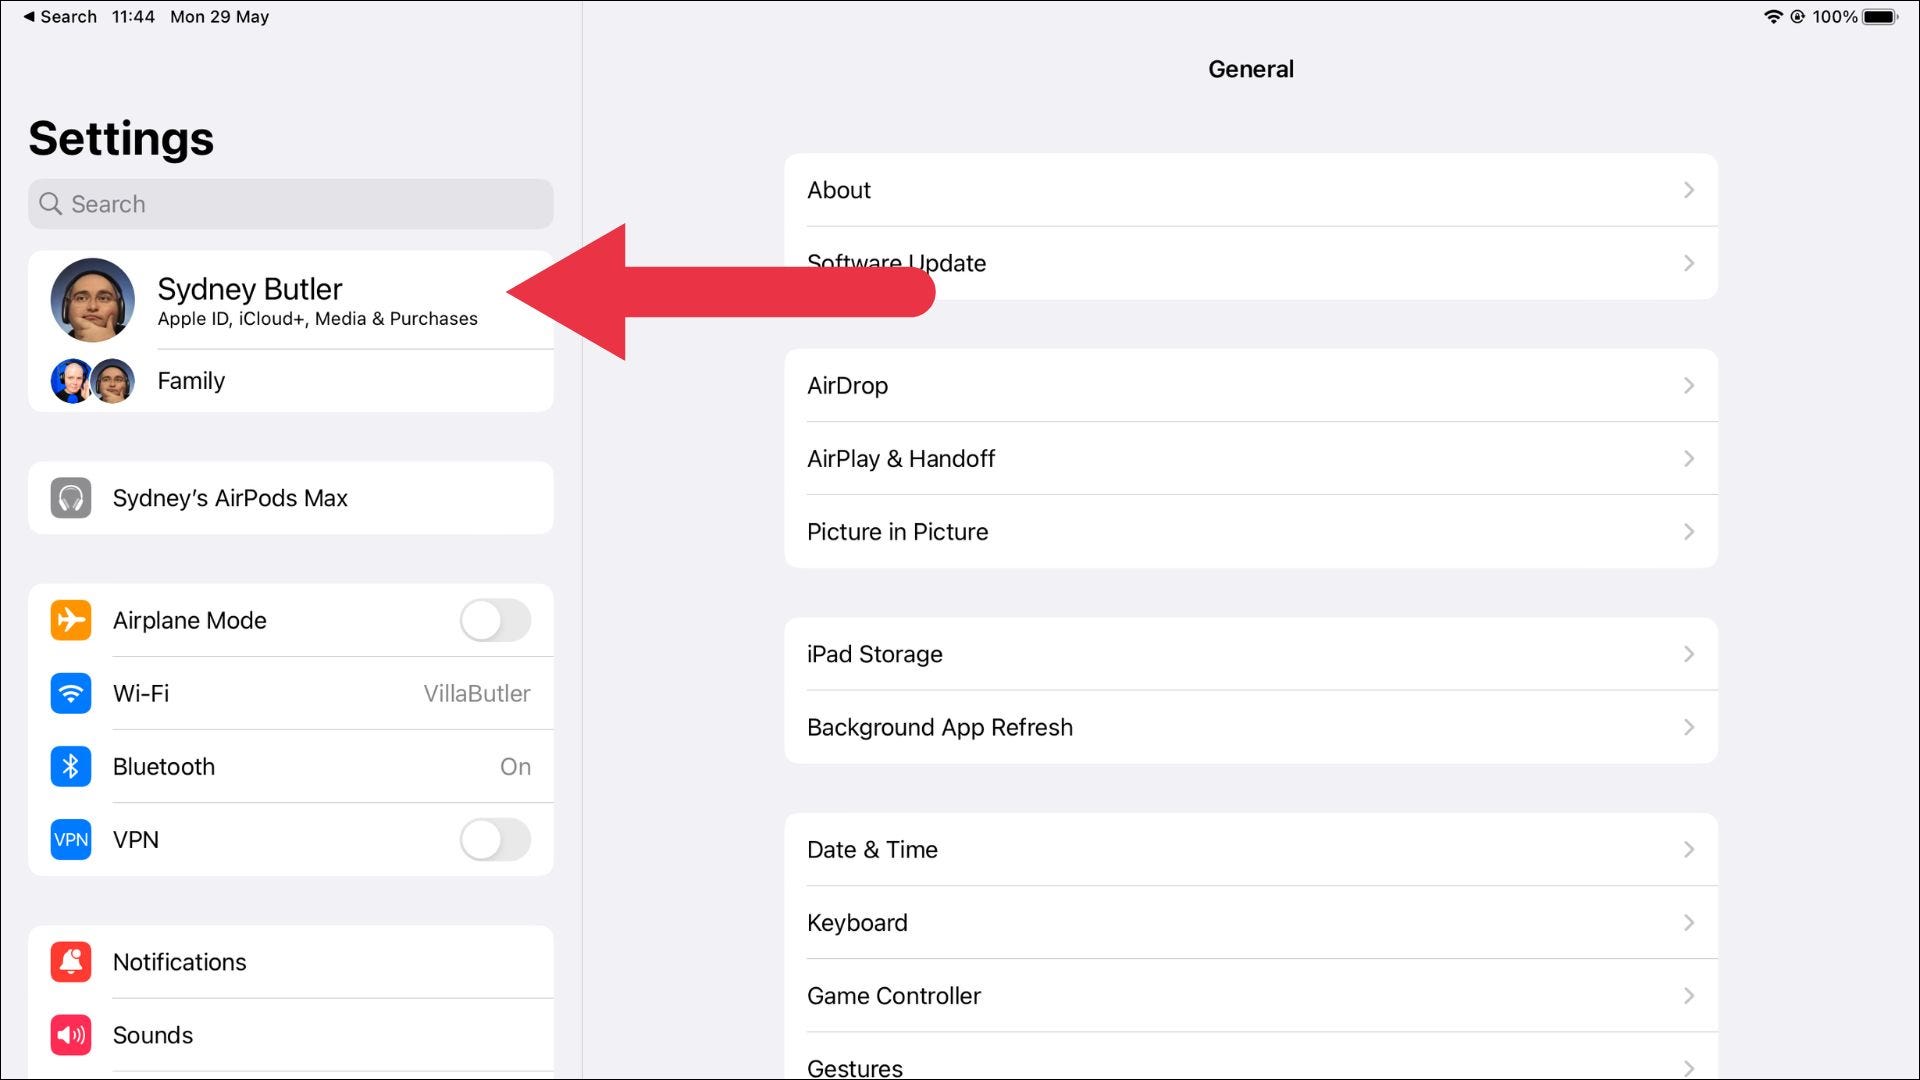The width and height of the screenshot is (1920, 1080).
Task: Tap the Family avatars icon
Action: (92, 381)
